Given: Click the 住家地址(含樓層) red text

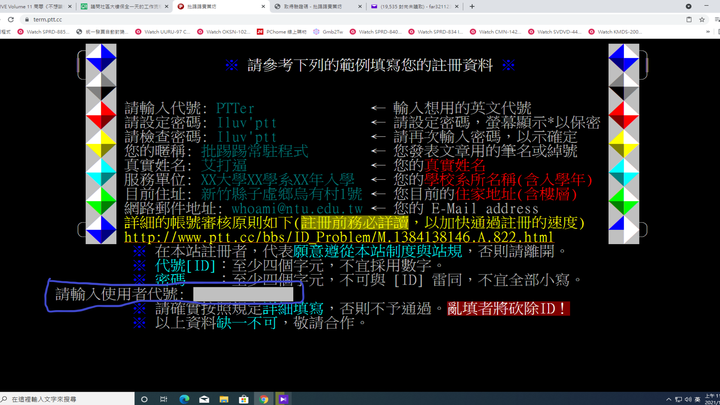Looking at the screenshot, I should coord(516,194).
